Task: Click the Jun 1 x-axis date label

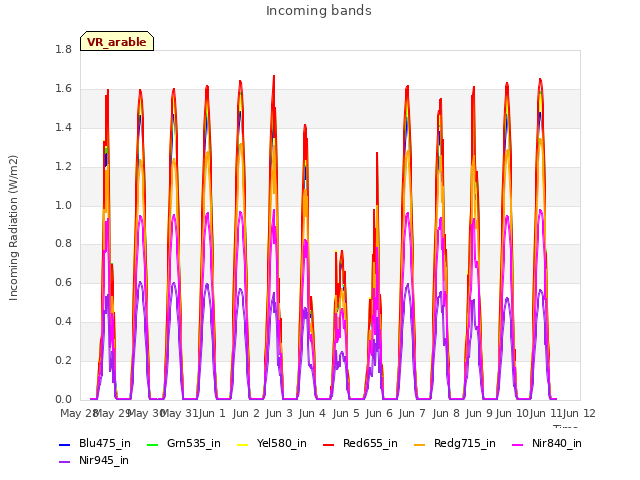Action: [212, 413]
